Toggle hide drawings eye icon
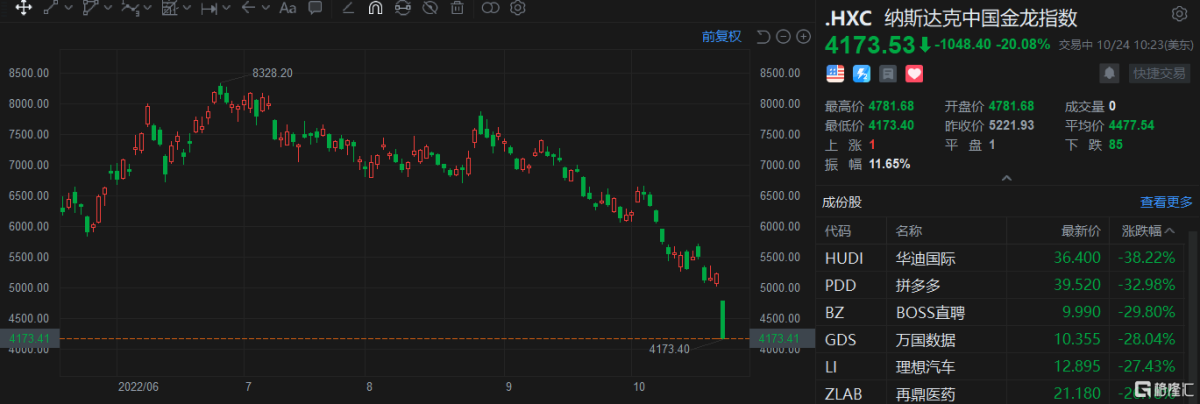Screen dimensions: 1200x404 pos(430,8)
